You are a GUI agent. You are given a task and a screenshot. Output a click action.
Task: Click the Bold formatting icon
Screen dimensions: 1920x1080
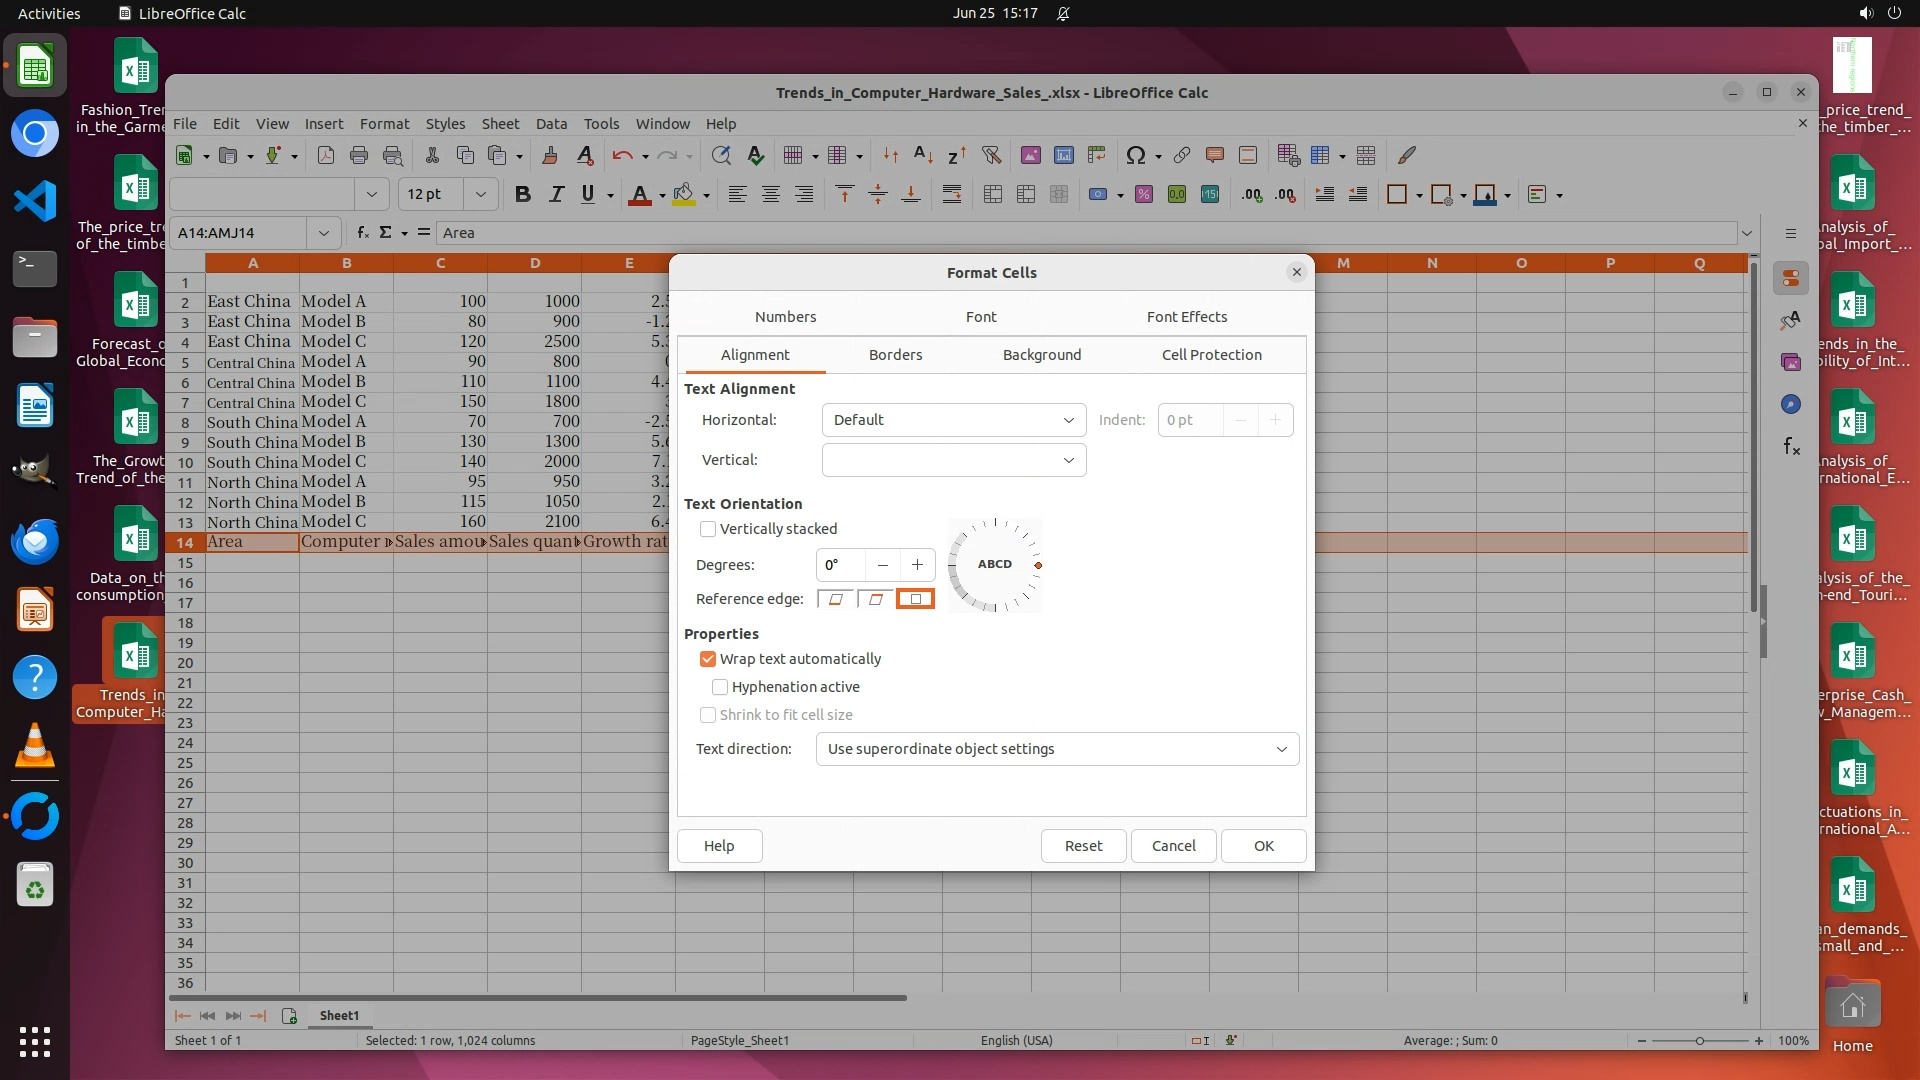(x=522, y=195)
